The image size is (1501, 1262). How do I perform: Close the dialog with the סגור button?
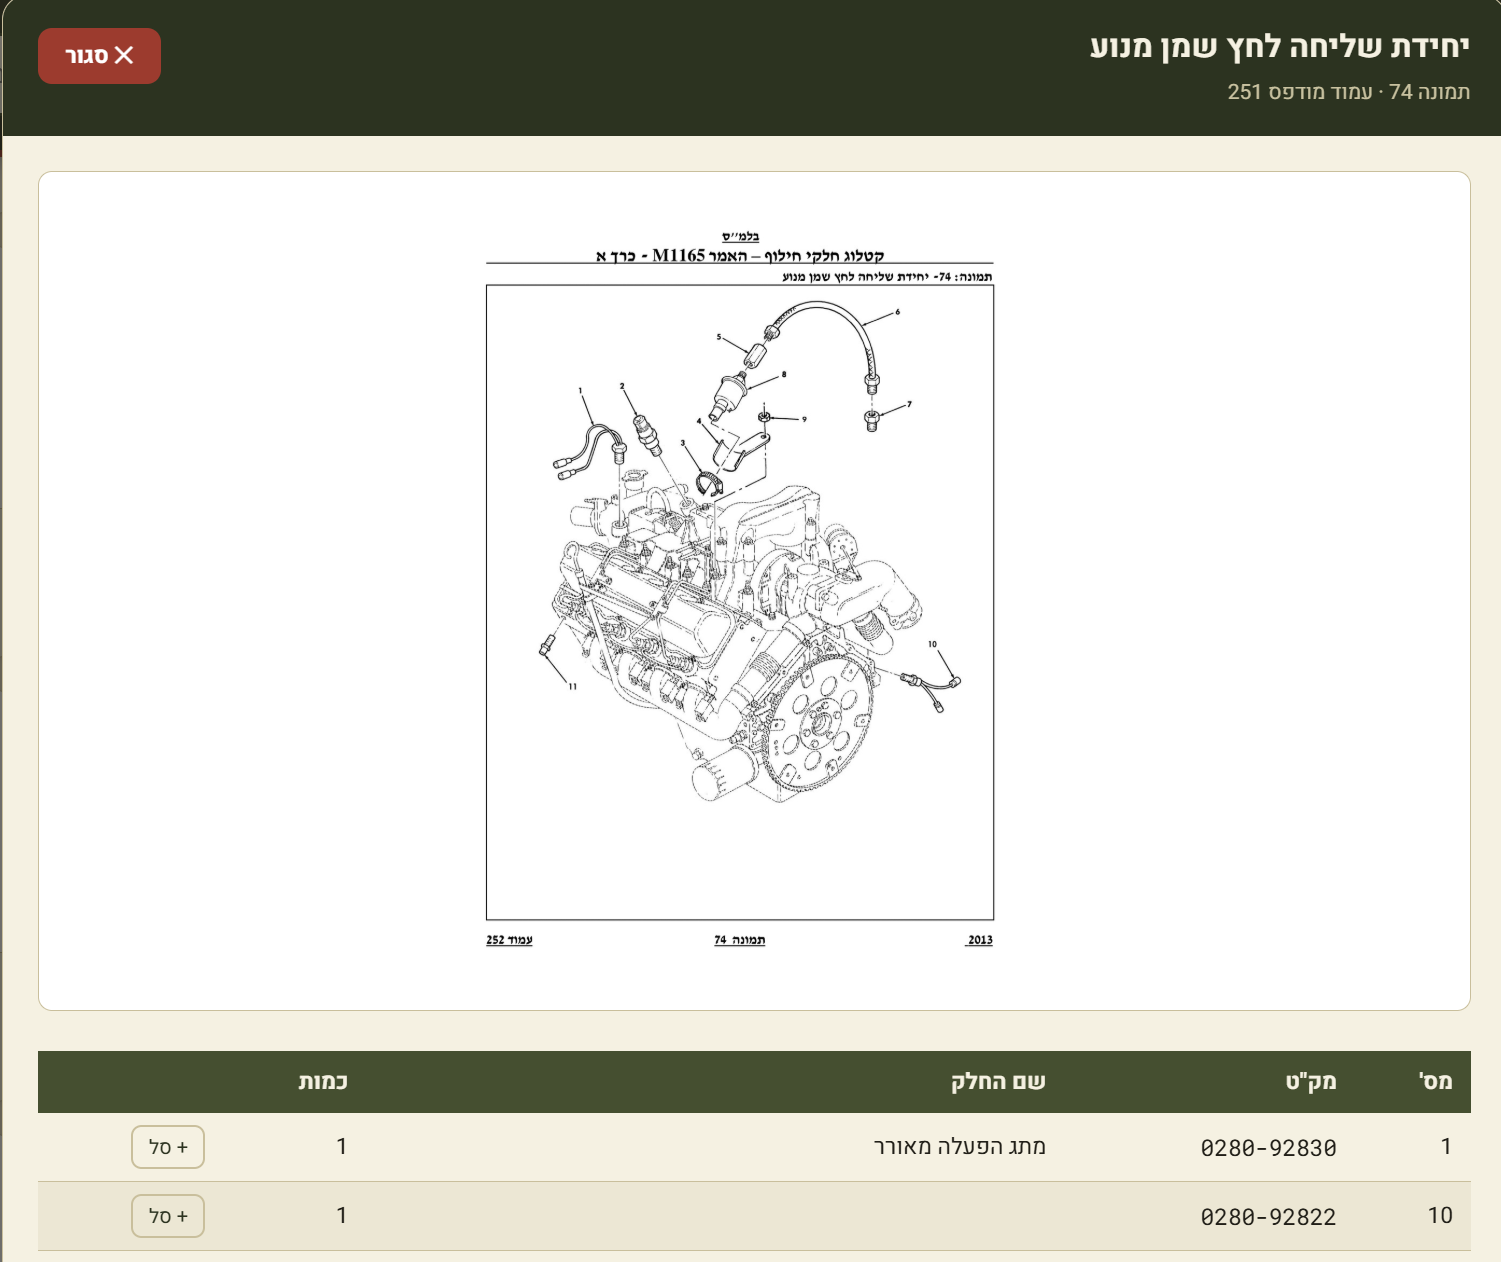[x=99, y=56]
